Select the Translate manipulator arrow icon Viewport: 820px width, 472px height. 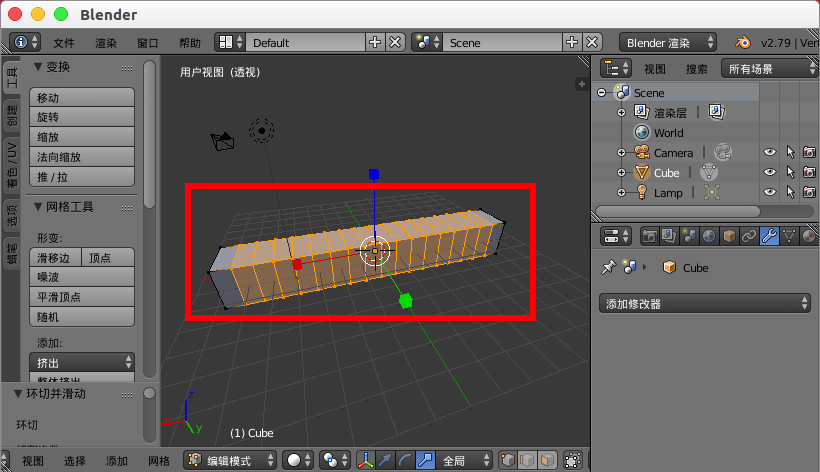(x=385, y=460)
